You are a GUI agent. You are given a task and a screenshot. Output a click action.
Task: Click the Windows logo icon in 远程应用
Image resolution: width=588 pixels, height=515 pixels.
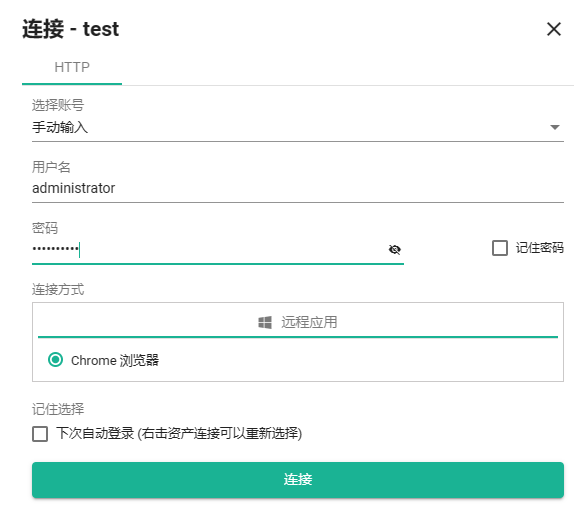coord(265,322)
